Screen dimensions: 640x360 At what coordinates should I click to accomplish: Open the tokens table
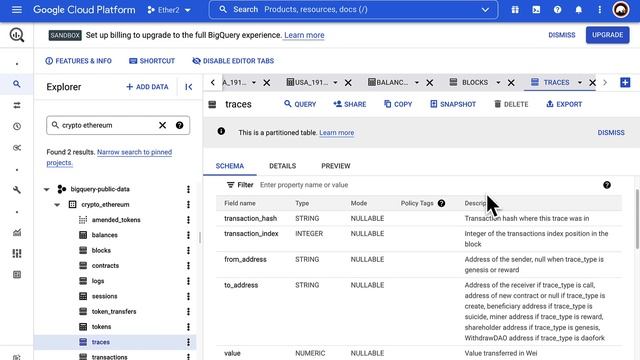(x=101, y=327)
